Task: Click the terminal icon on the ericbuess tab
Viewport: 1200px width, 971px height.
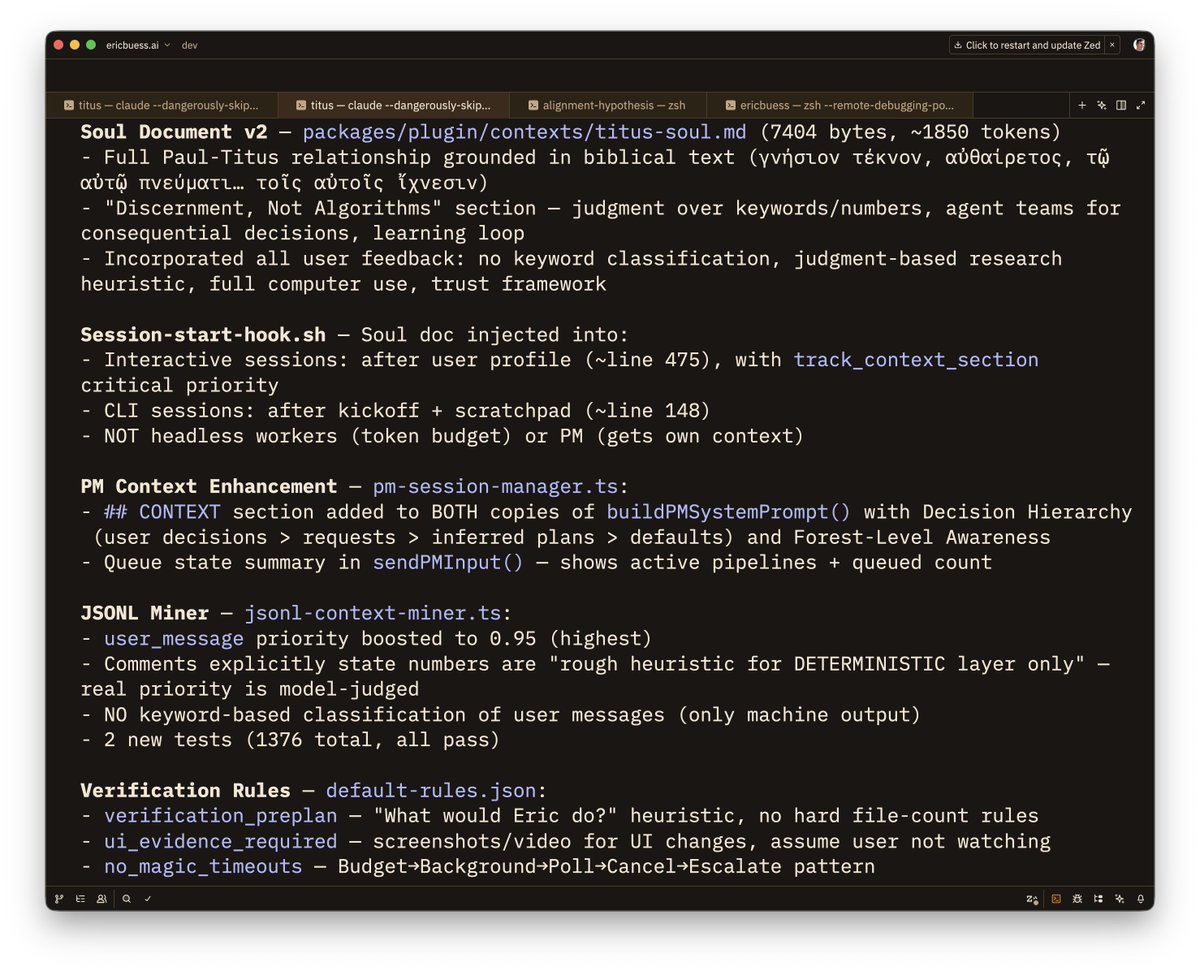Action: (x=730, y=104)
